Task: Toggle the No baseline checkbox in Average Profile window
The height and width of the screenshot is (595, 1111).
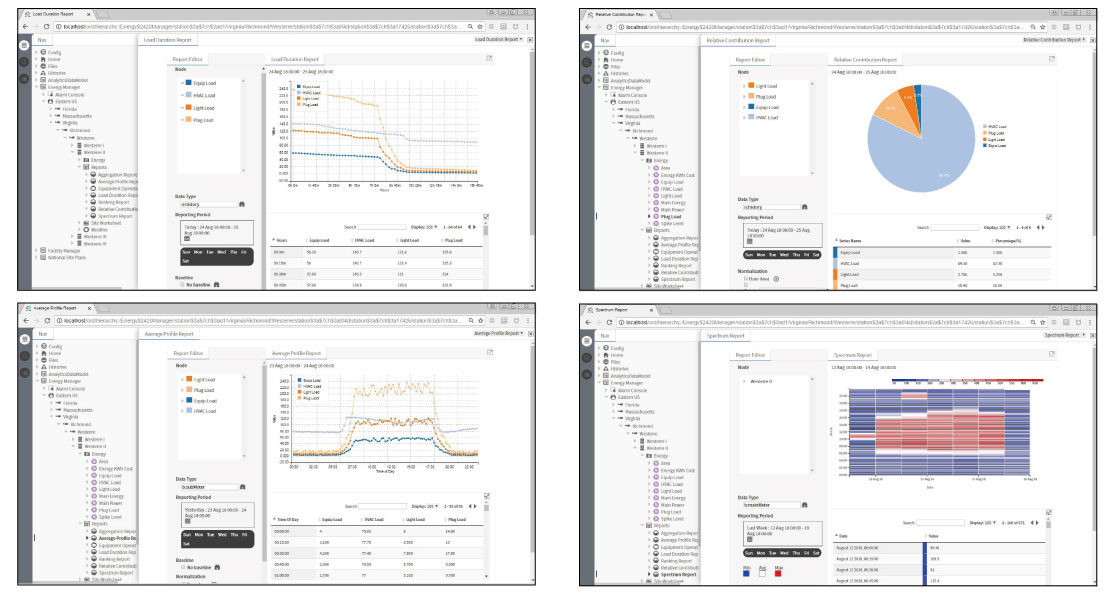Action: 183,567
